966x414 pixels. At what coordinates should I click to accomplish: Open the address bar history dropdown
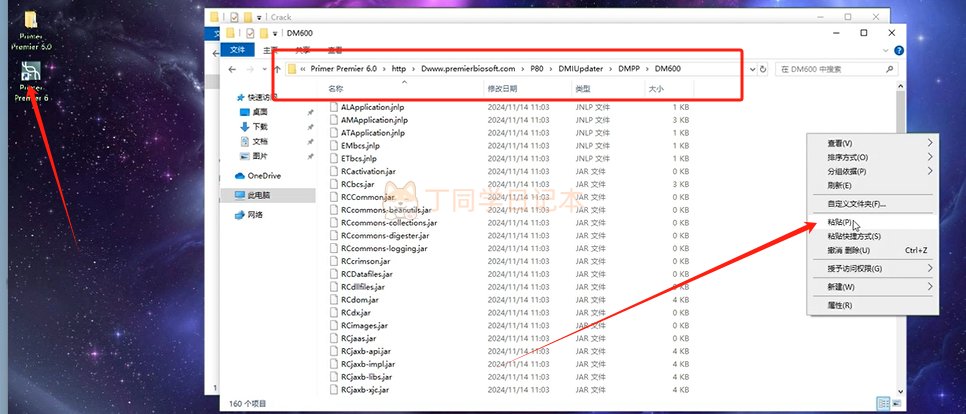click(749, 69)
